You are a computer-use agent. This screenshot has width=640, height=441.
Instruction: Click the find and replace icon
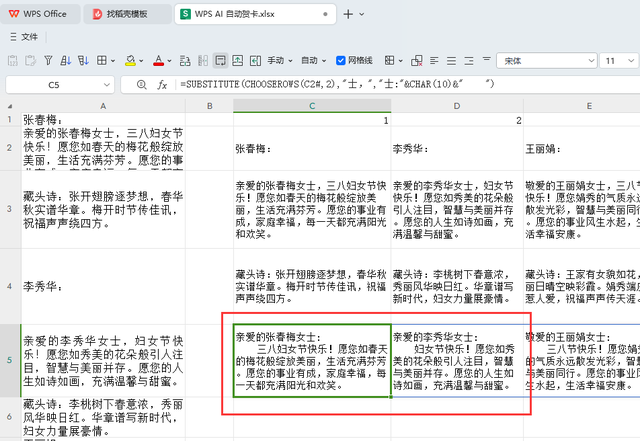(185, 61)
